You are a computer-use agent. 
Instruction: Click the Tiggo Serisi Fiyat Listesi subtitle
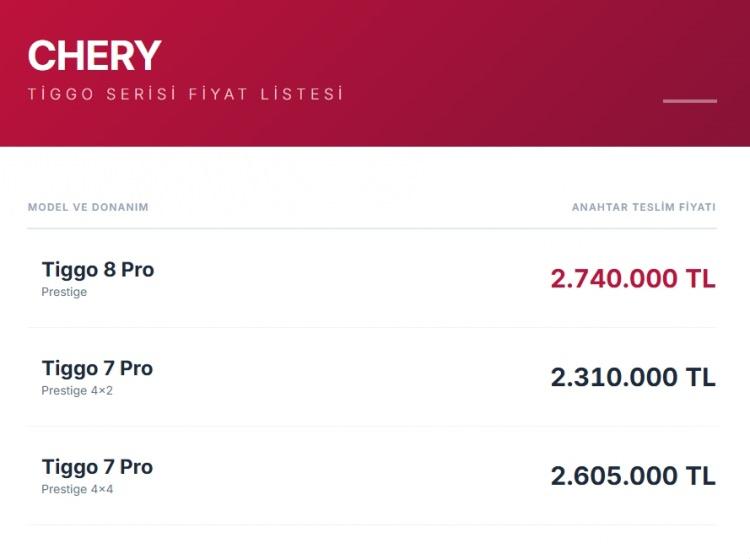coord(185,94)
